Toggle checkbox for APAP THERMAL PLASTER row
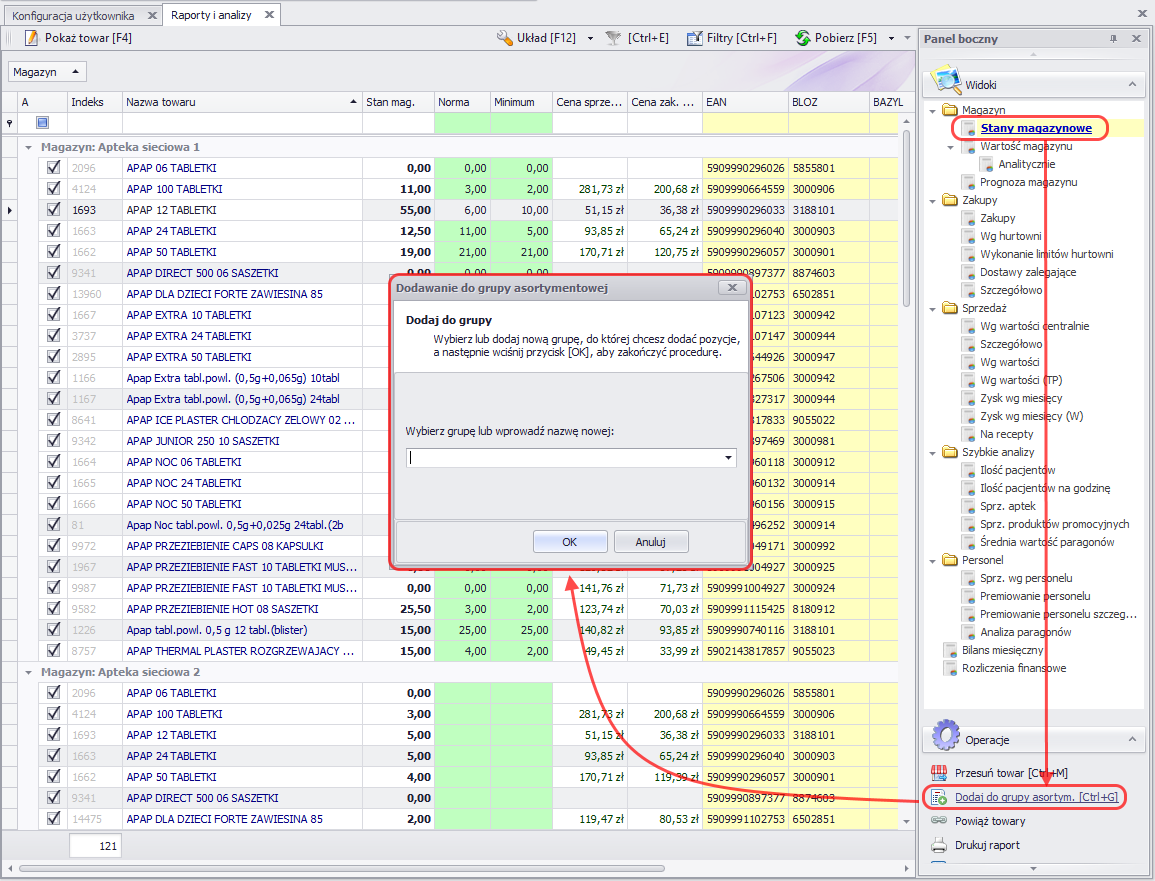 click(54, 651)
